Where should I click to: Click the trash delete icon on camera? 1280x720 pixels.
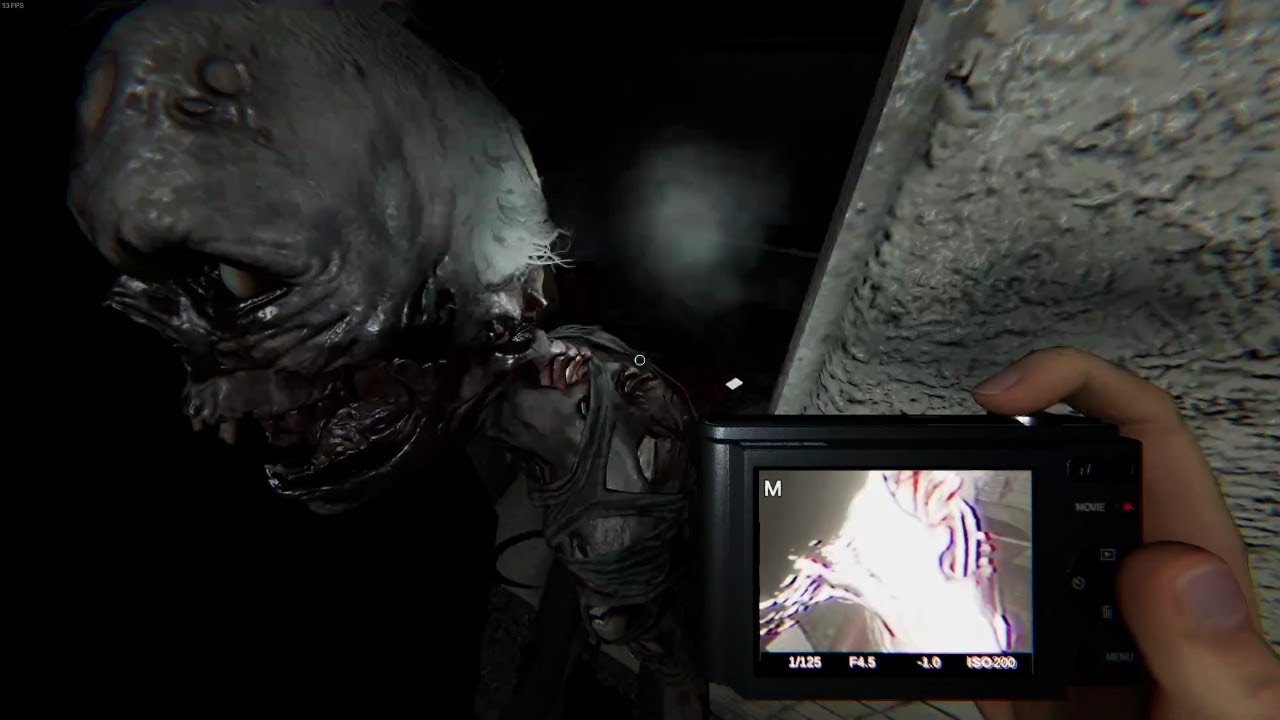click(1107, 611)
